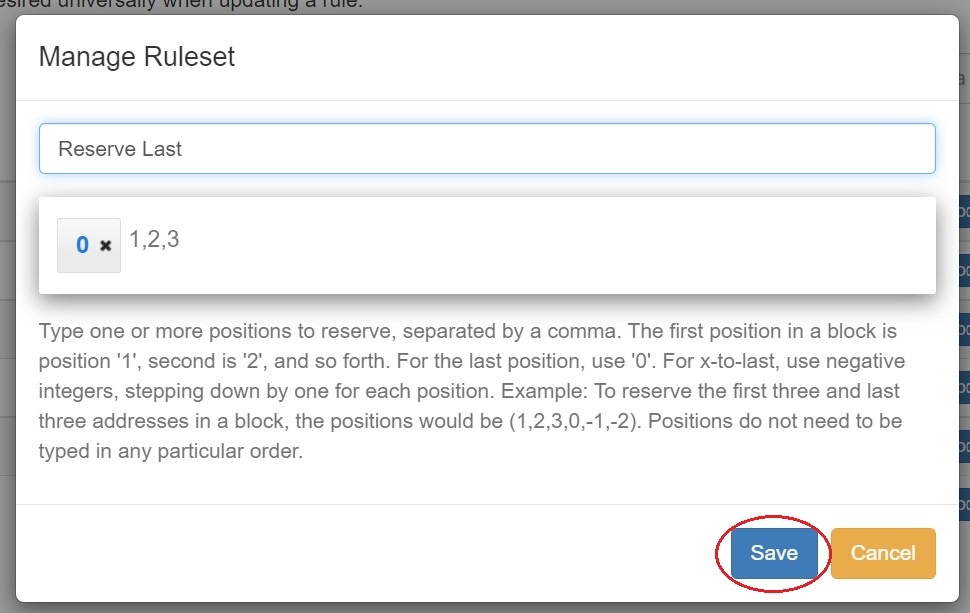Cancel the Manage Ruleset dialog

tap(883, 553)
